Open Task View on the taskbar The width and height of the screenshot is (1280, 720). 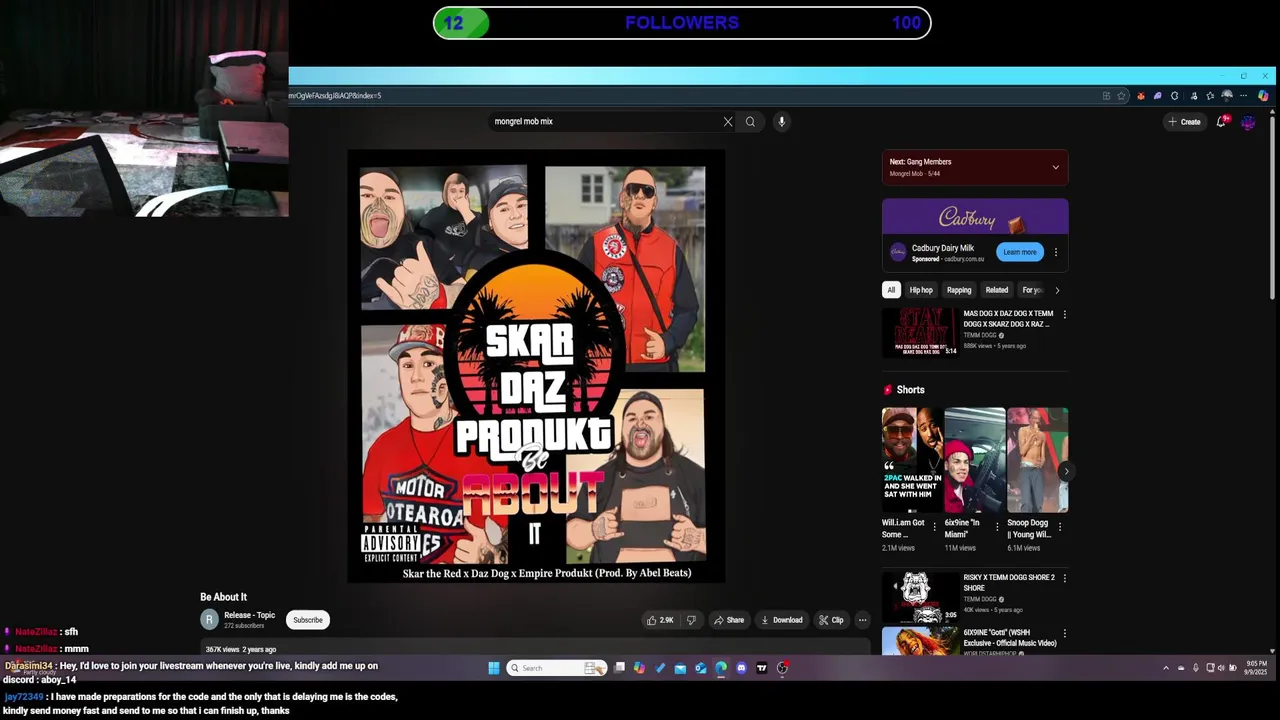click(619, 668)
